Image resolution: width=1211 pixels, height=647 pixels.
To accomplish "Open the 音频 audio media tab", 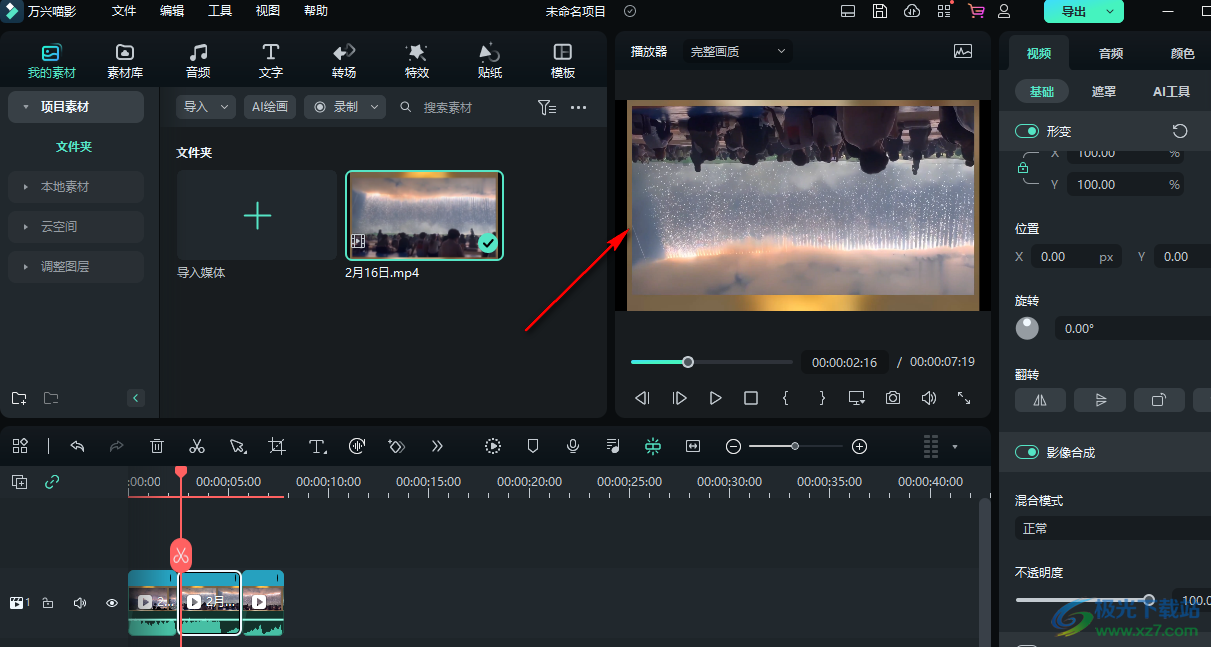I will (x=198, y=60).
